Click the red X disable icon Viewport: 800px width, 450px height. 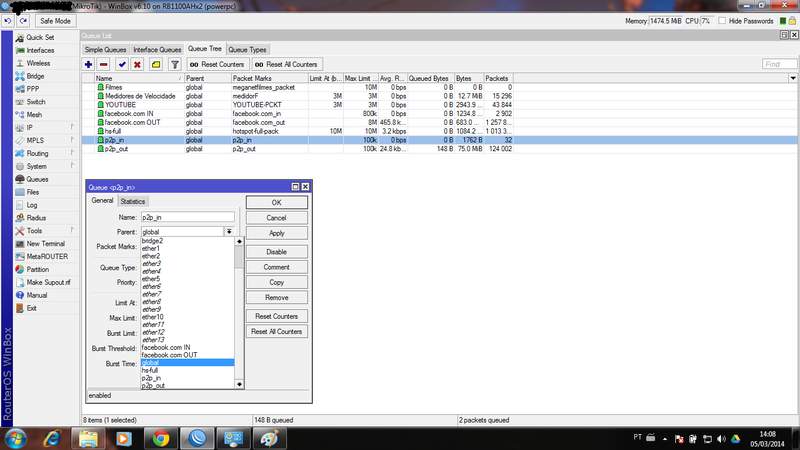[137, 64]
